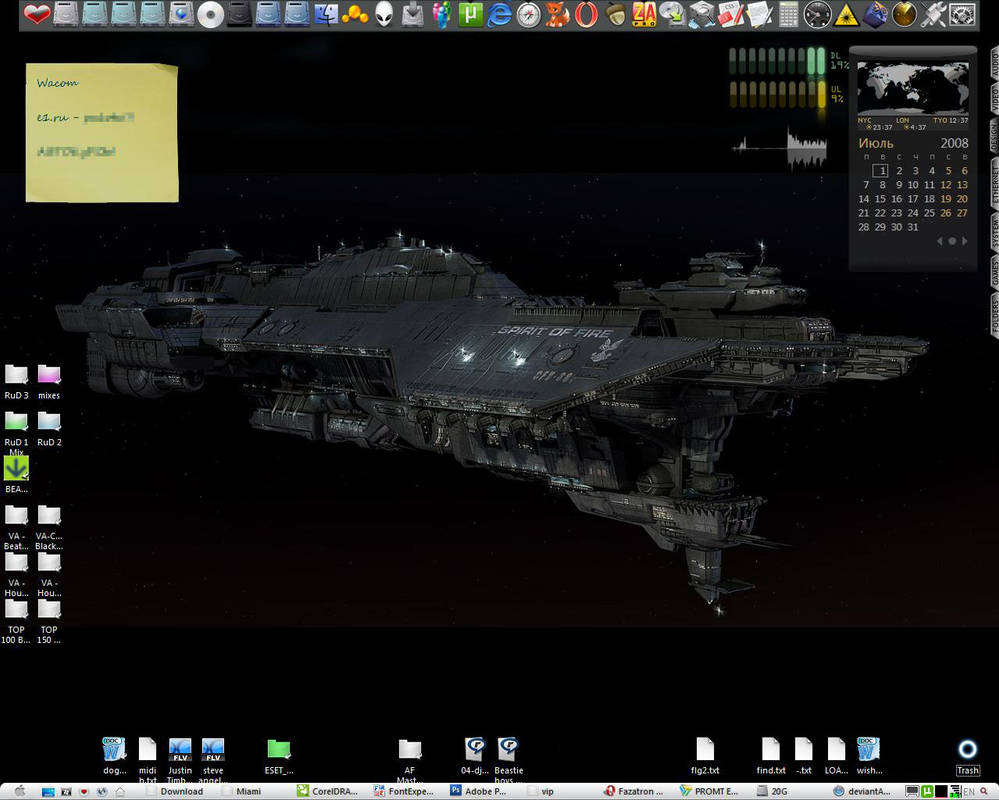Viewport: 999px width, 800px height.
Task: Switch to CorelDRAW in the taskbar
Action: 327,791
